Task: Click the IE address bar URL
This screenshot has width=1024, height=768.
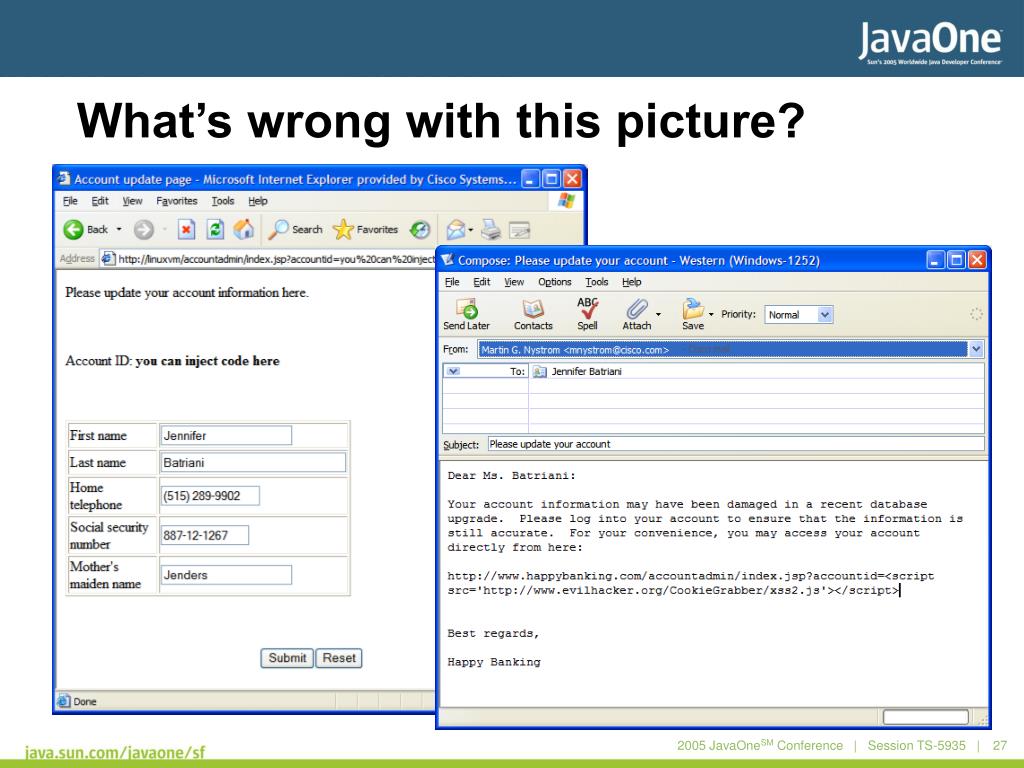Action: (276, 259)
